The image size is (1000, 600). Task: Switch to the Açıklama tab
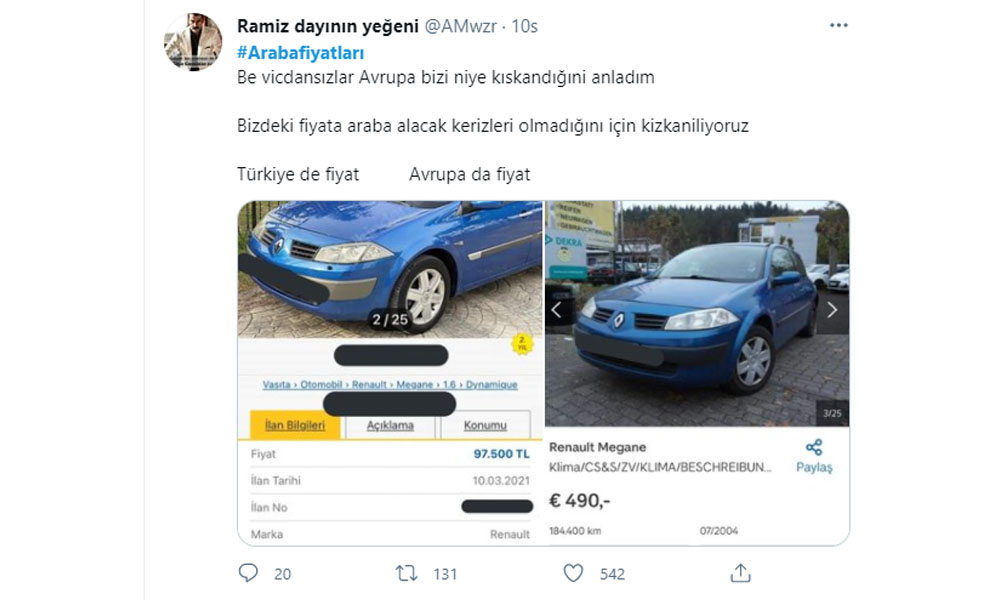click(390, 425)
